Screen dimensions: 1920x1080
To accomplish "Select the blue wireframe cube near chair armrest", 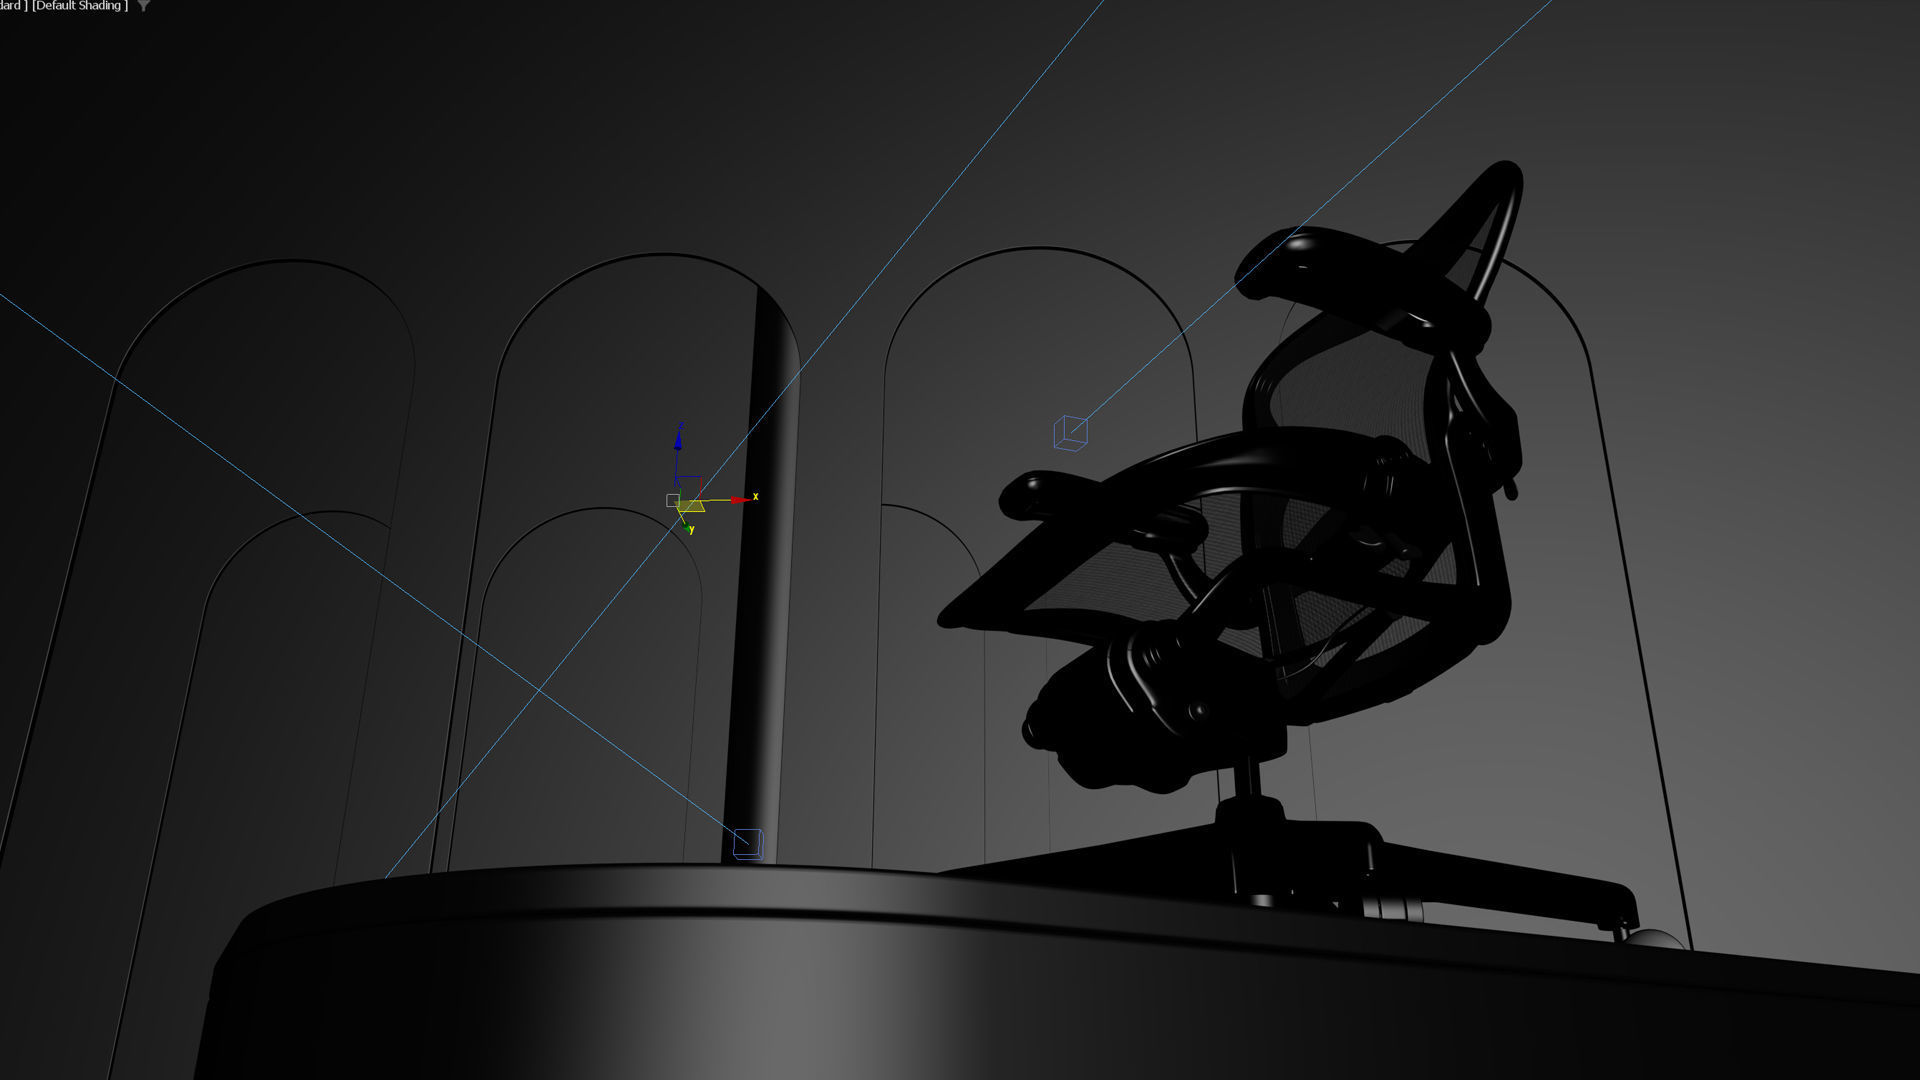I will tap(1069, 433).
